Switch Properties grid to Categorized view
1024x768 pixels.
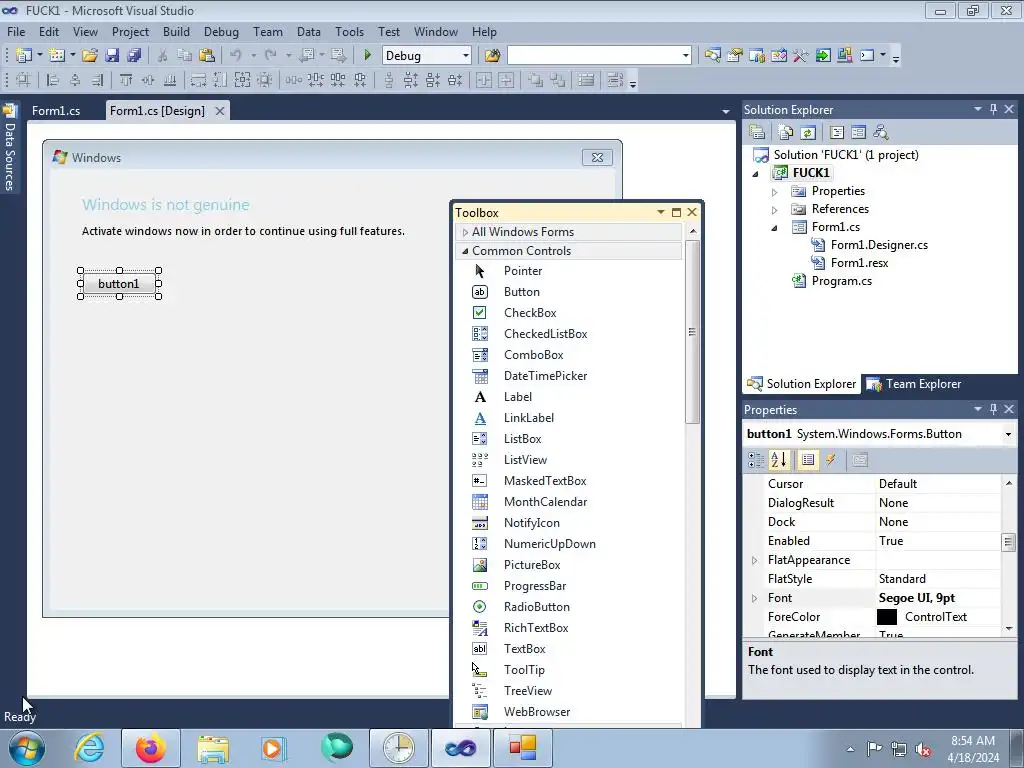[x=756, y=460]
